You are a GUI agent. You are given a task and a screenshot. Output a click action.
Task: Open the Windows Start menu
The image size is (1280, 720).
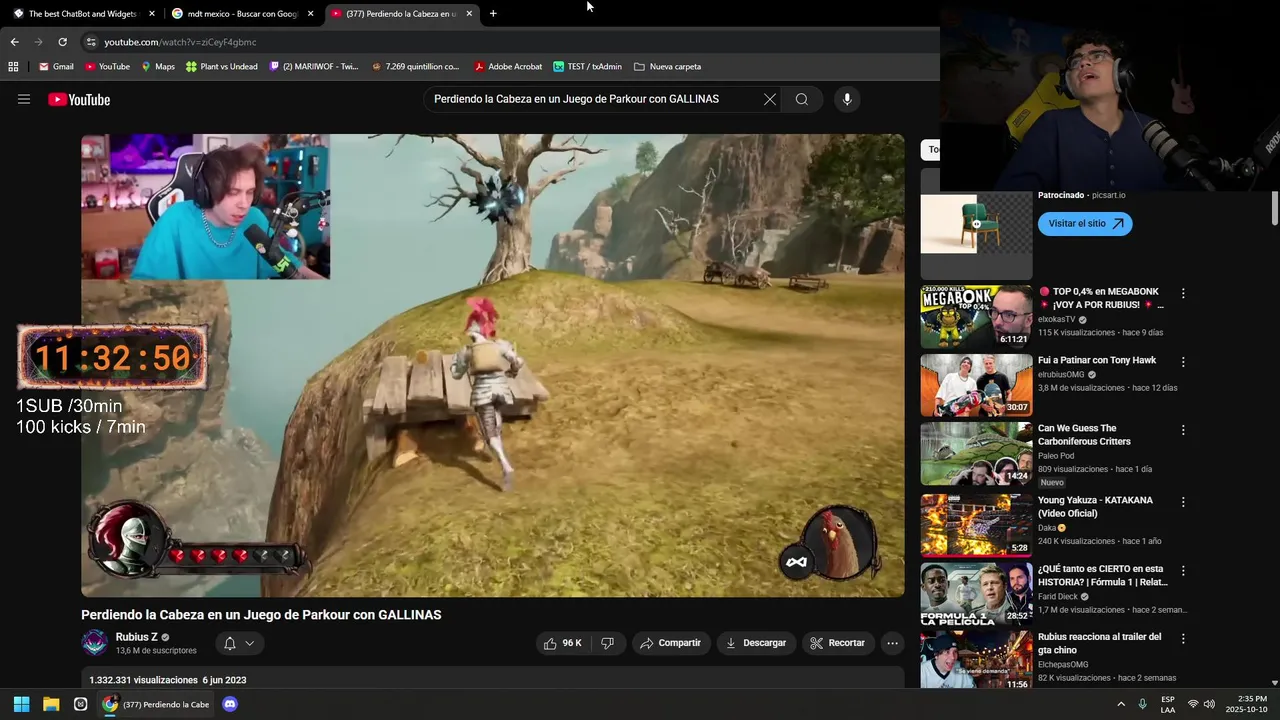point(21,704)
